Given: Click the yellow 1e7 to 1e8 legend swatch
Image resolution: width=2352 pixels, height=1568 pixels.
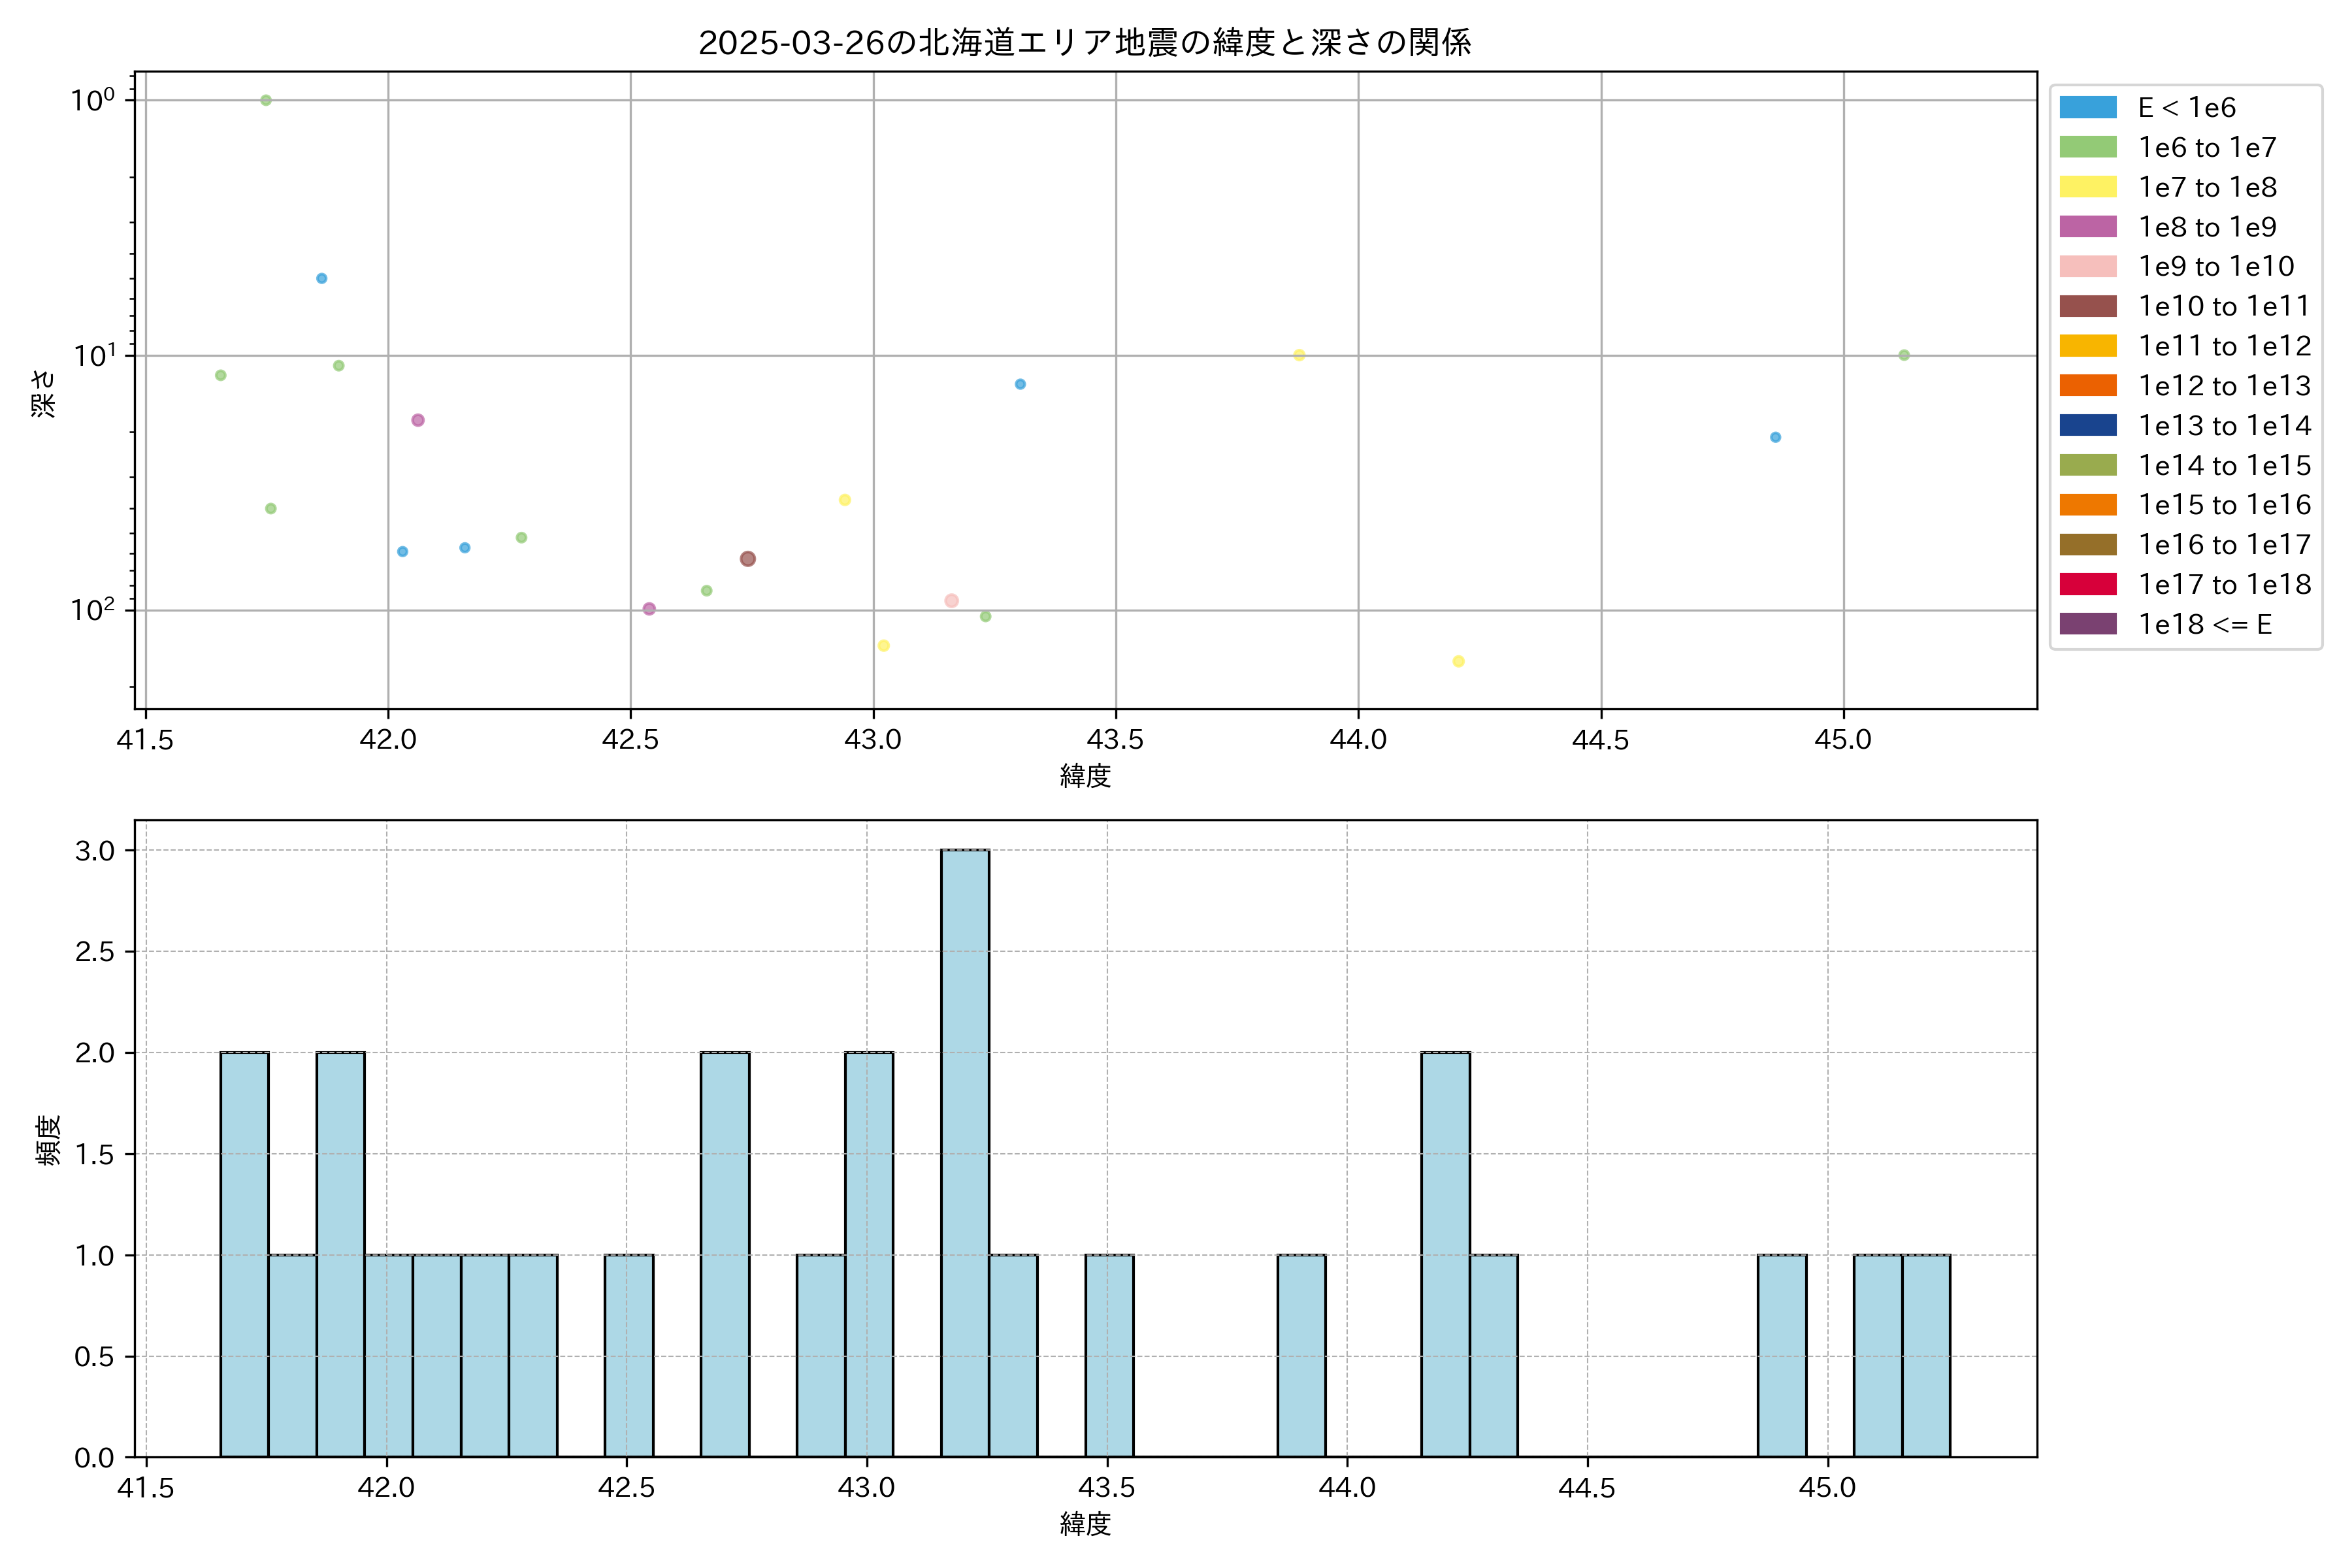Looking at the screenshot, I should click(x=2087, y=187).
